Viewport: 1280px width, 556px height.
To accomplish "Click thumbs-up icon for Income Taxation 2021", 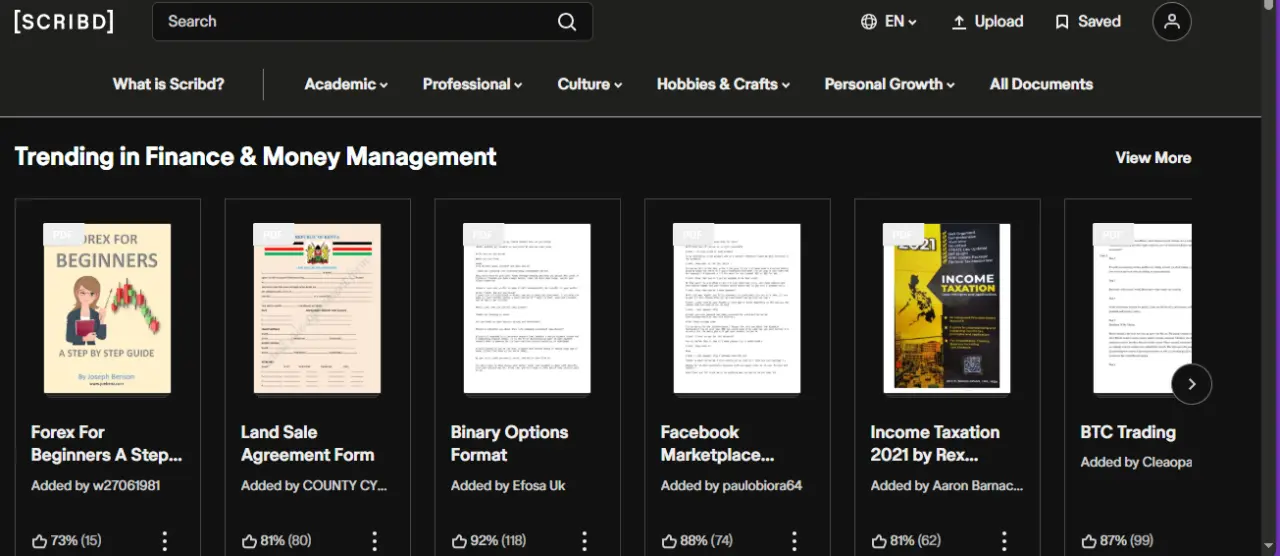I will (879, 541).
